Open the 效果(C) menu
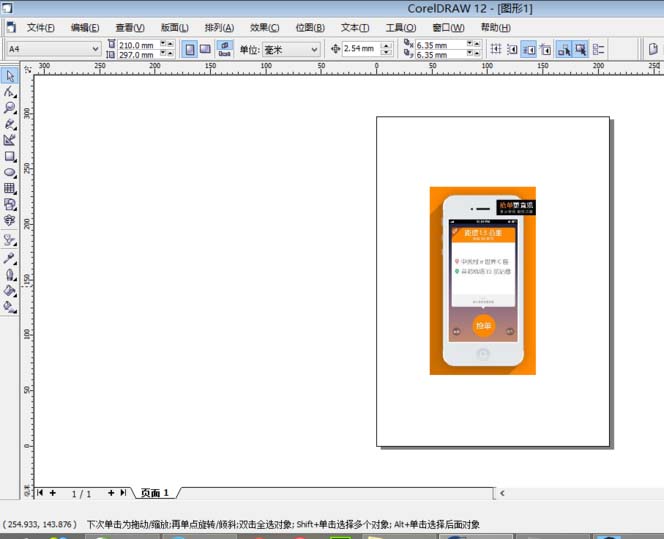This screenshot has height=539, width=664. [264, 28]
